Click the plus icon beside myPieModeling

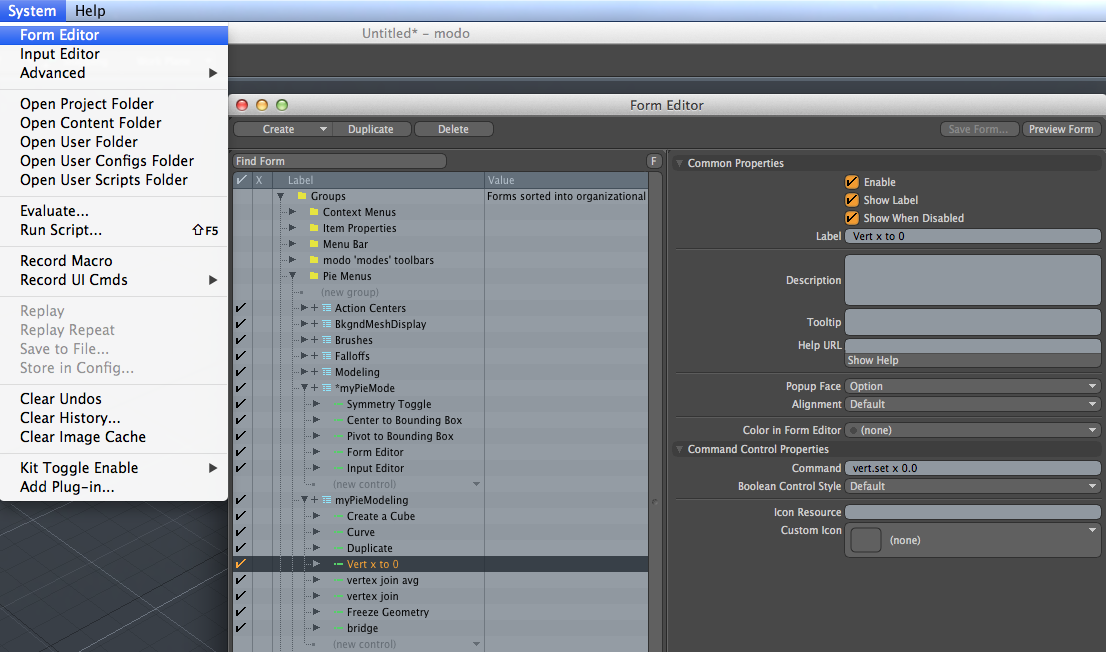click(x=315, y=500)
